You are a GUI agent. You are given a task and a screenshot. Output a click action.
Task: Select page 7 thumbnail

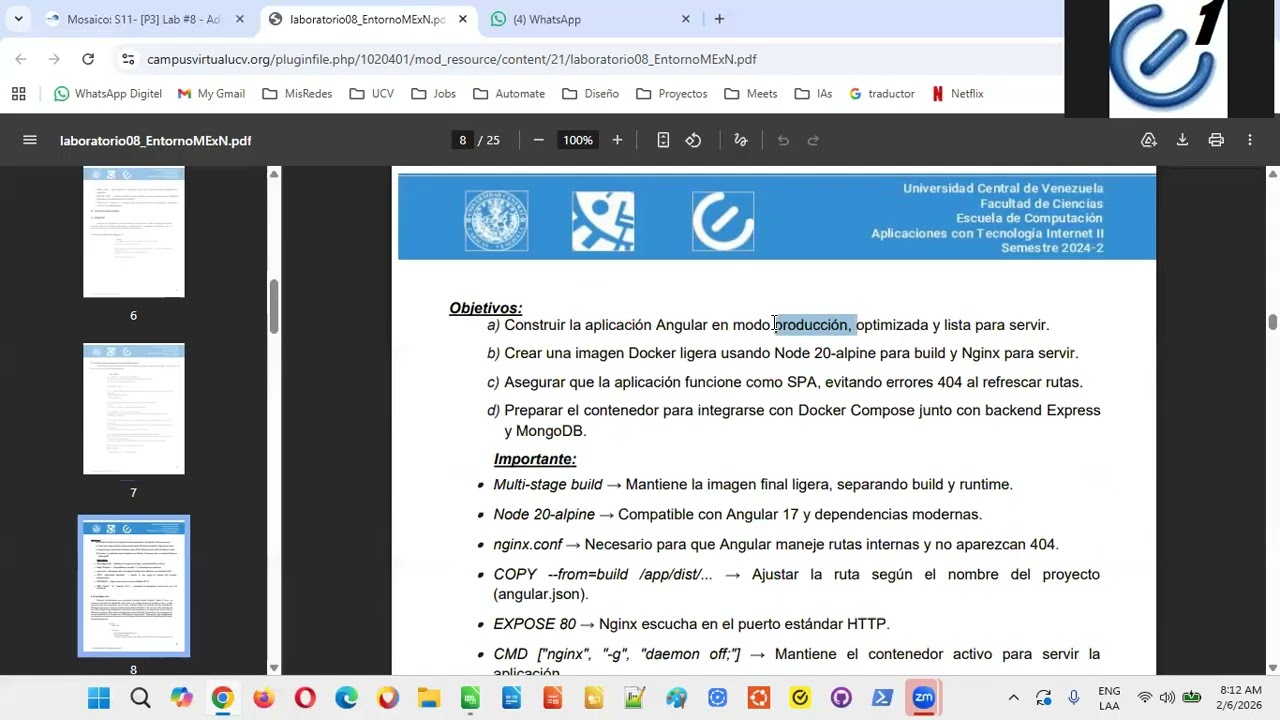(x=134, y=409)
